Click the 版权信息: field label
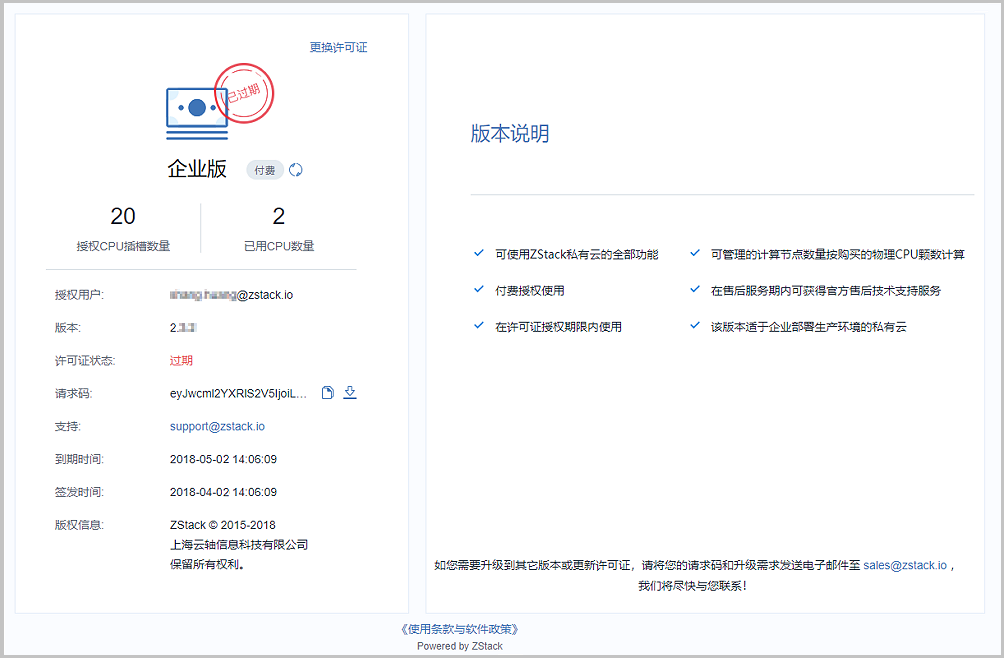This screenshot has width=1004, height=658. [x=79, y=526]
